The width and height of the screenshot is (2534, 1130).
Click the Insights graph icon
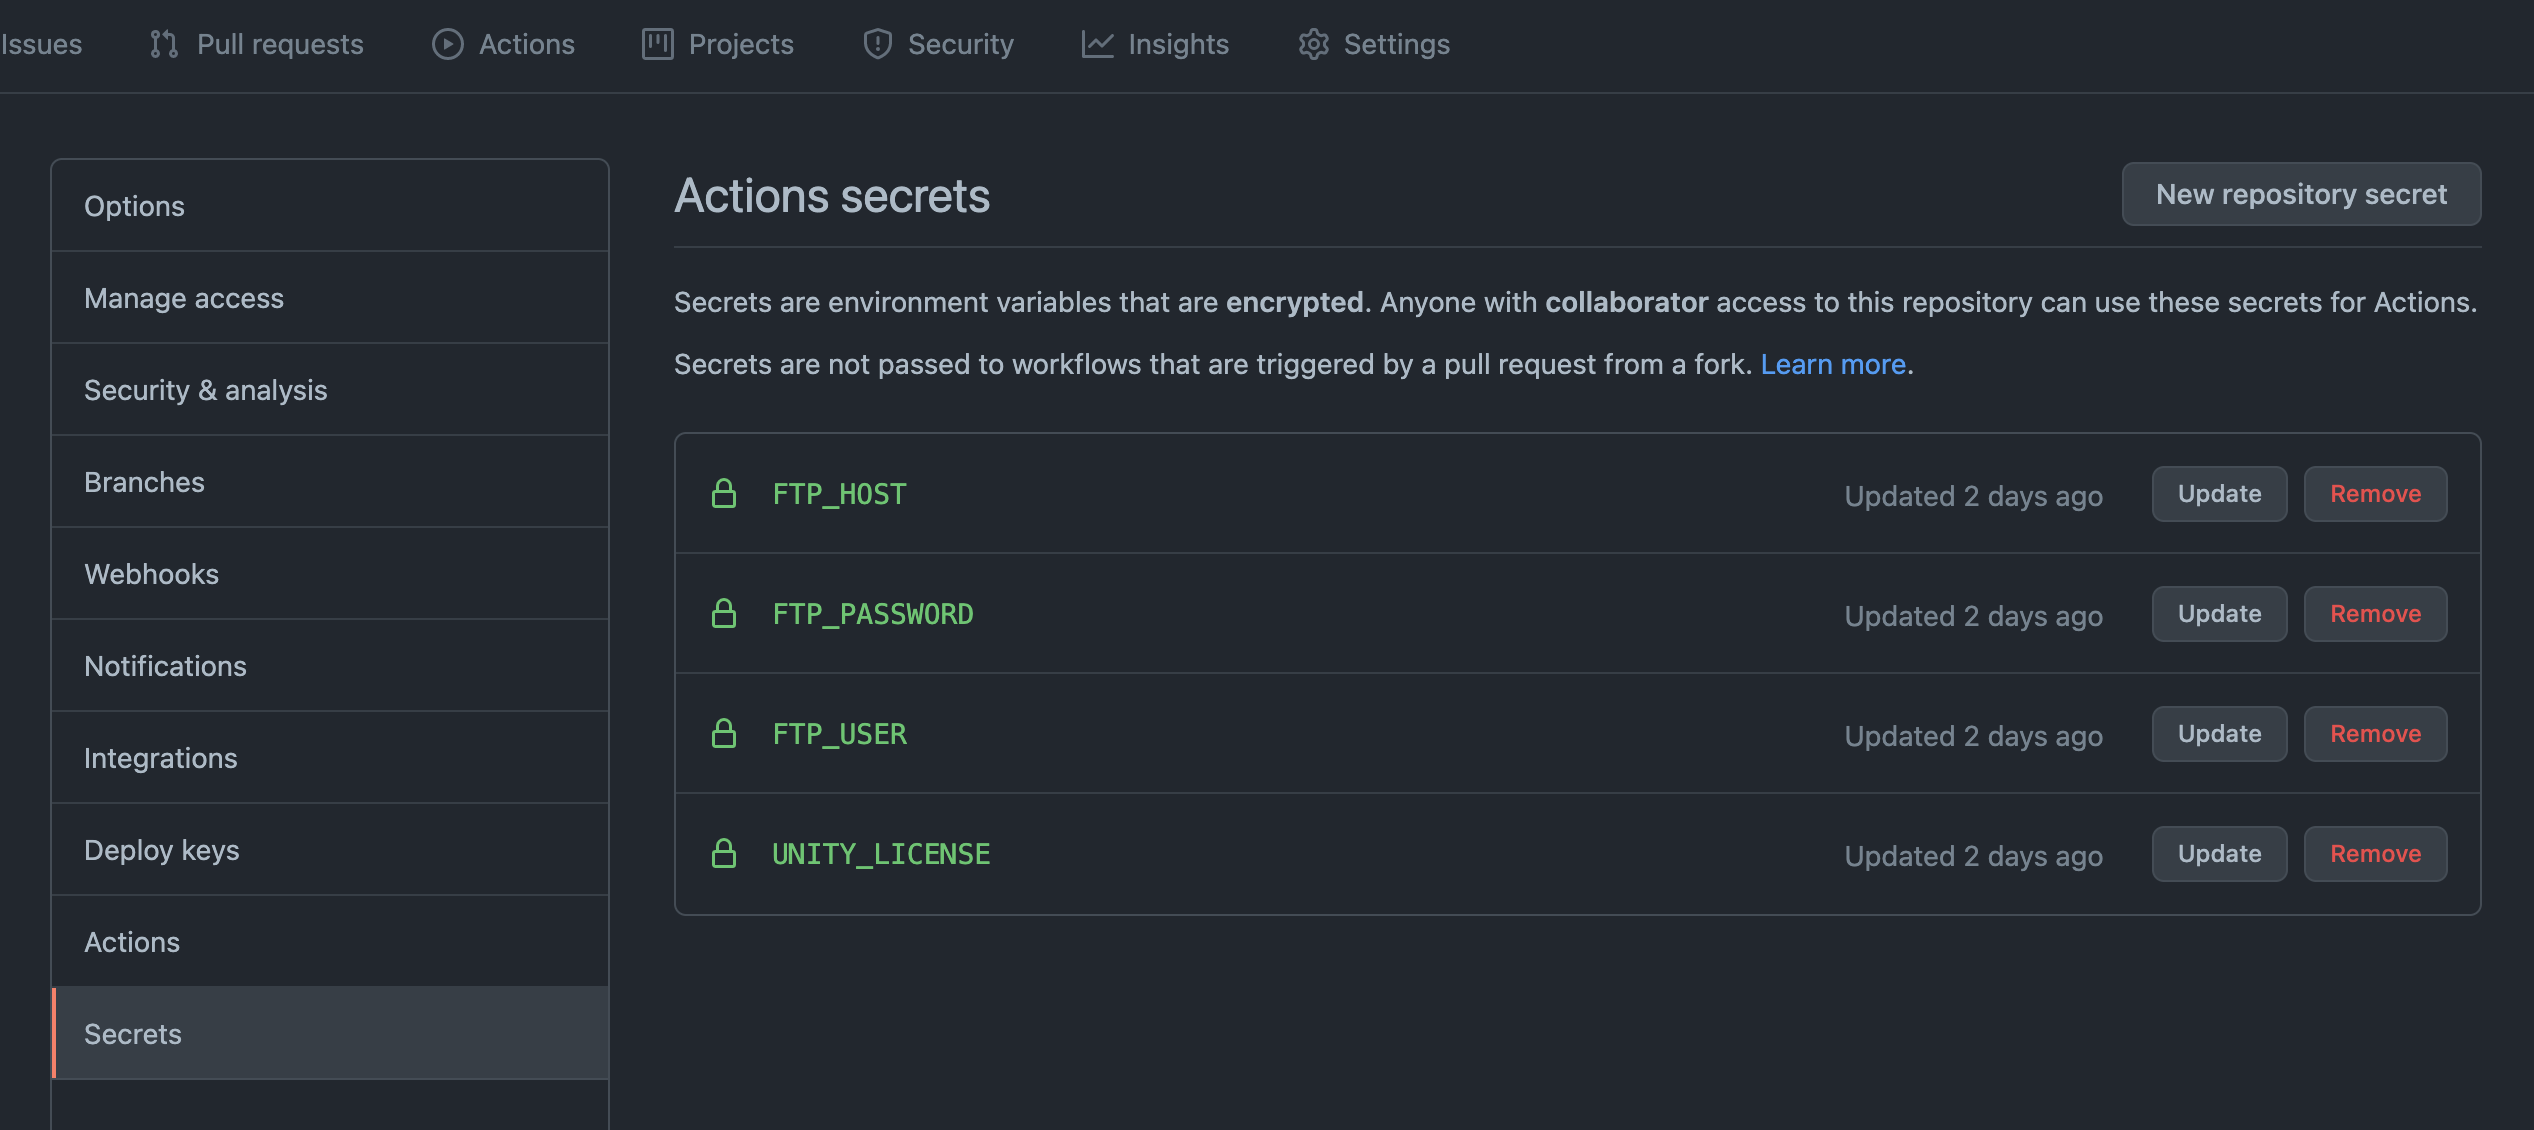coord(1097,44)
